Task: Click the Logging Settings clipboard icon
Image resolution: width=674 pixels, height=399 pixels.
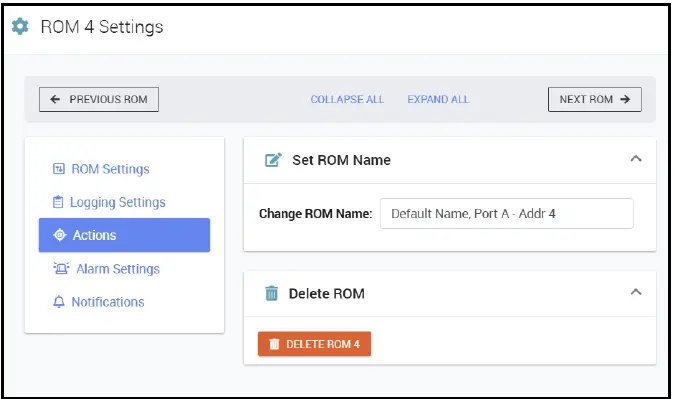Action: (x=58, y=202)
